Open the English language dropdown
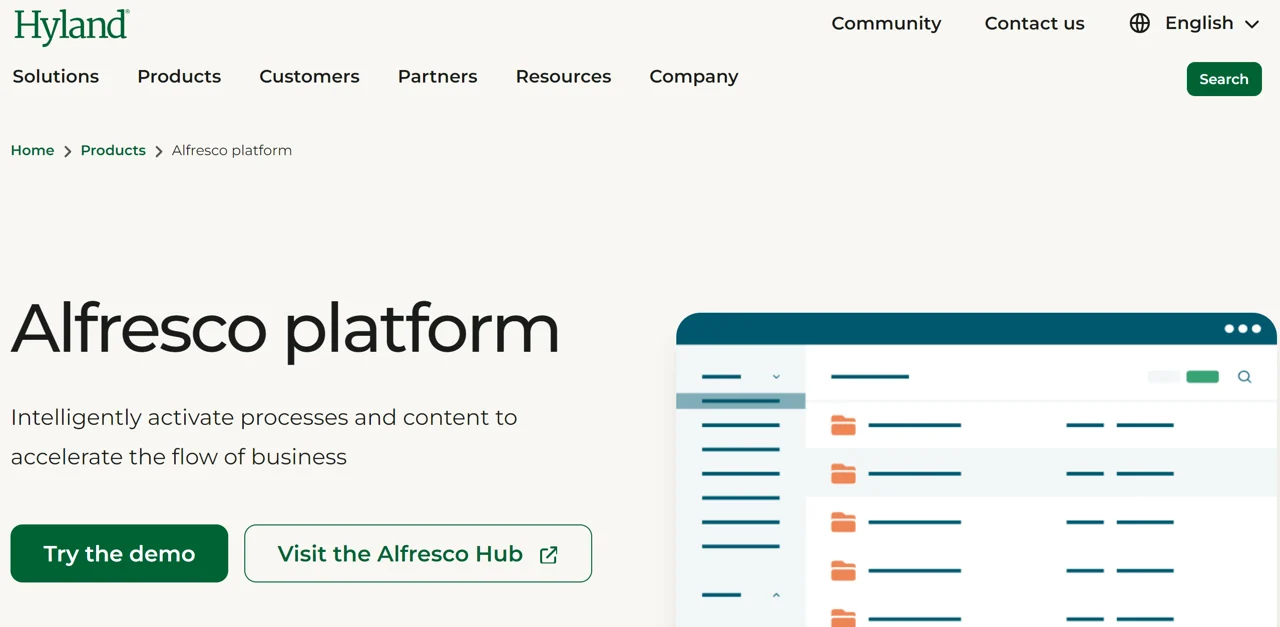Viewport: 1280px width, 627px height. pyautogui.click(x=1194, y=23)
